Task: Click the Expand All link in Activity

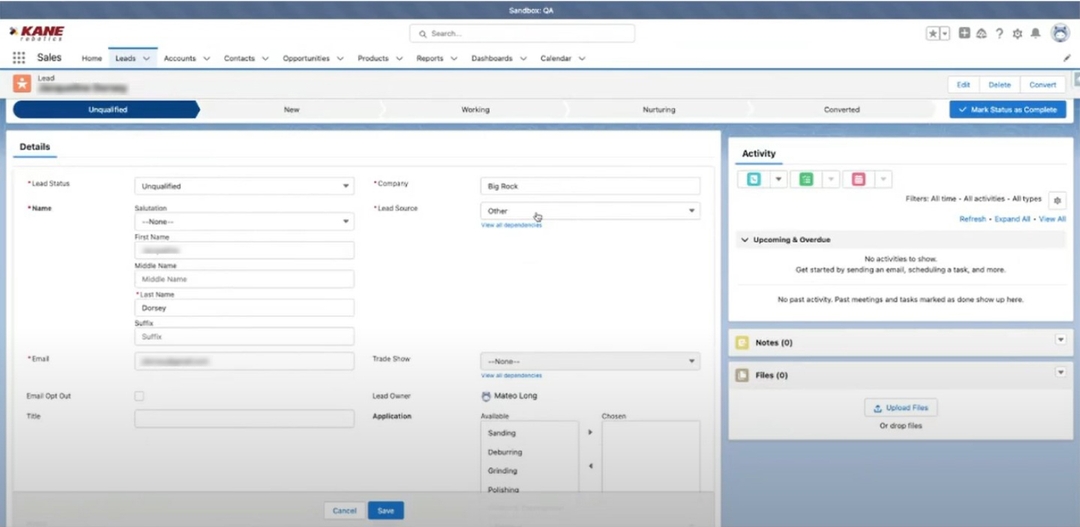Action: coord(1011,218)
